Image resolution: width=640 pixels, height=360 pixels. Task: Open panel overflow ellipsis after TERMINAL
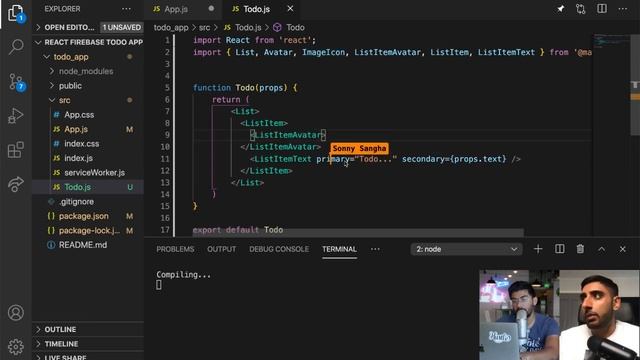pyautogui.click(x=375, y=249)
